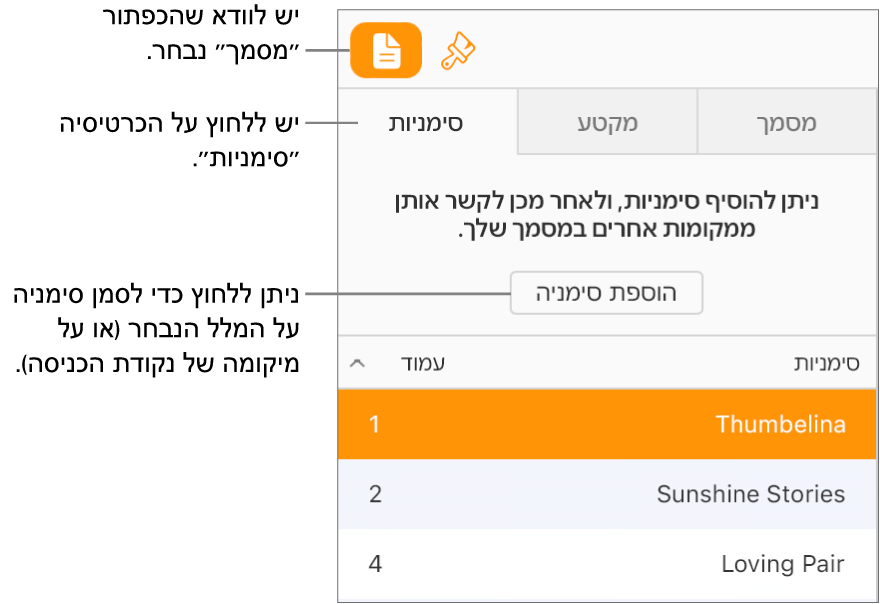Click the הוספת סימניה button
This screenshot has width=880, height=604.
606,292
